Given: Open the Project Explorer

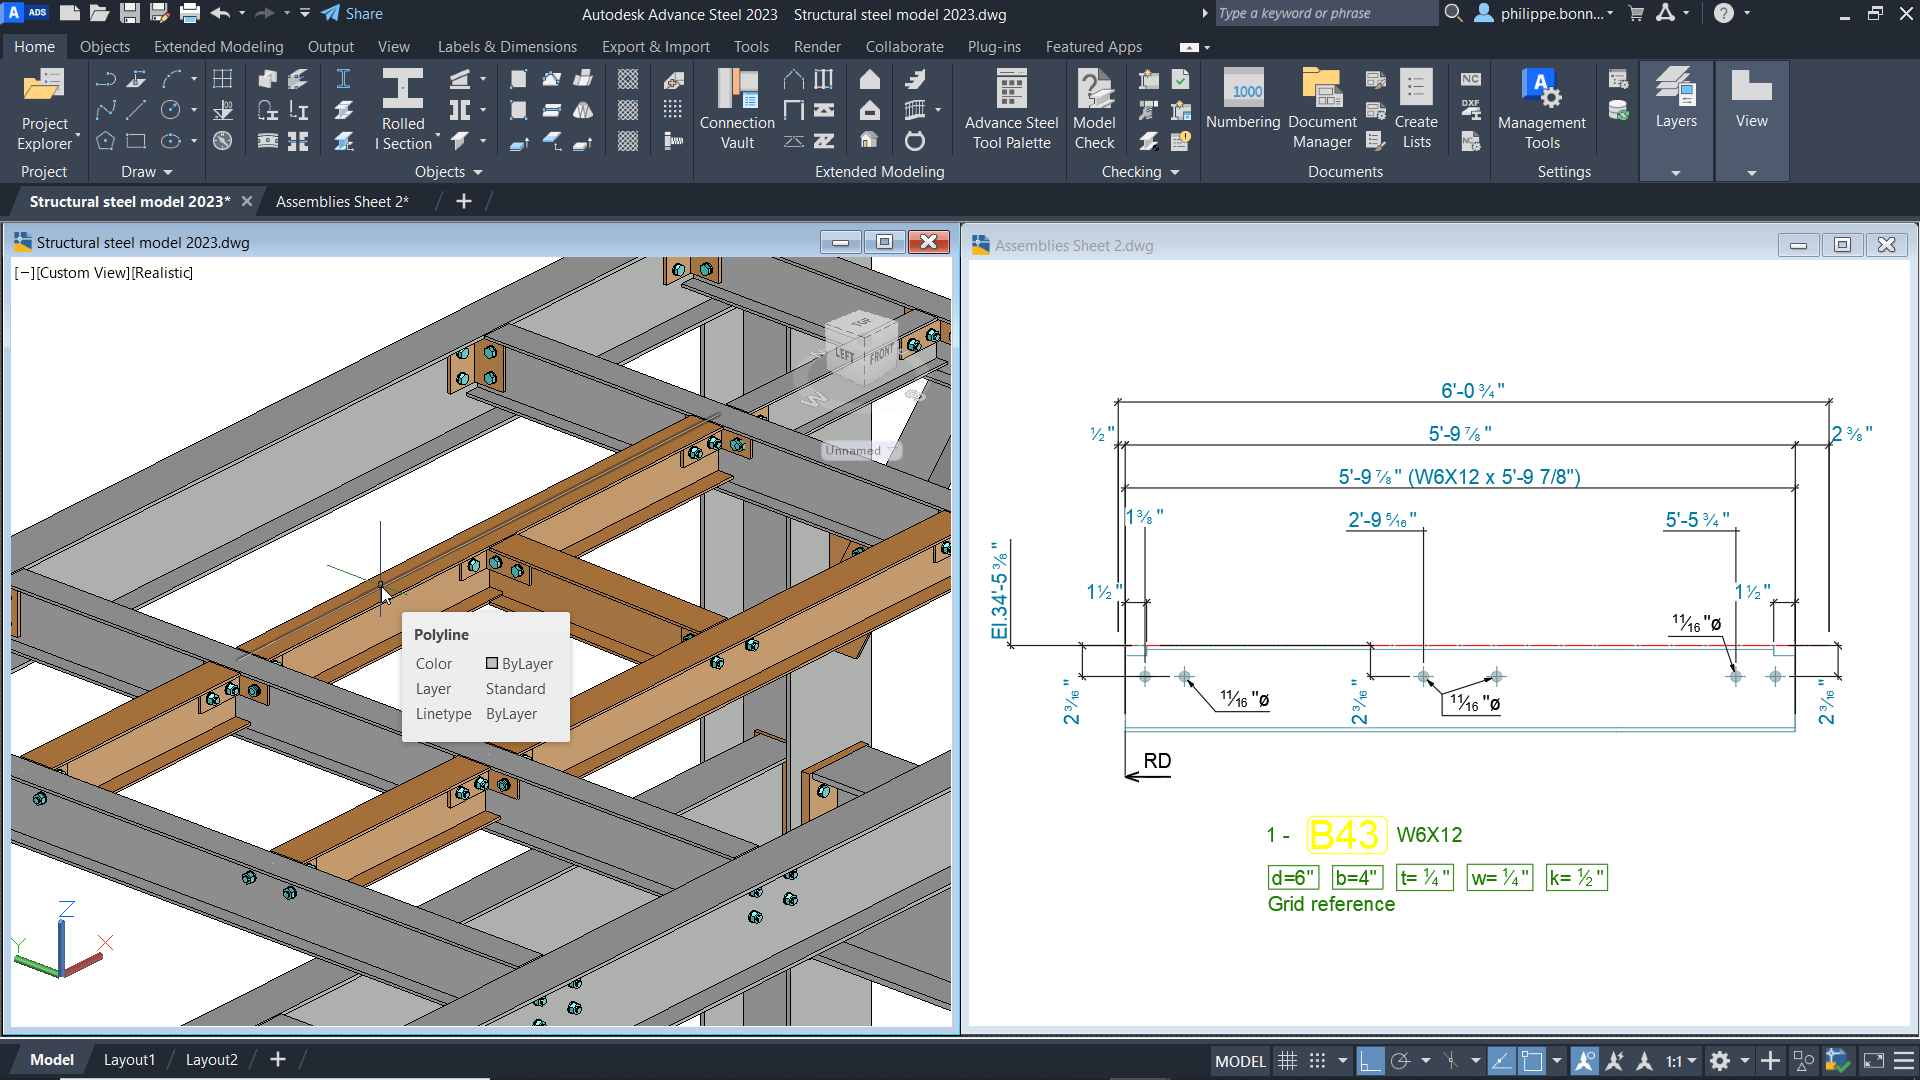Looking at the screenshot, I should click(44, 110).
